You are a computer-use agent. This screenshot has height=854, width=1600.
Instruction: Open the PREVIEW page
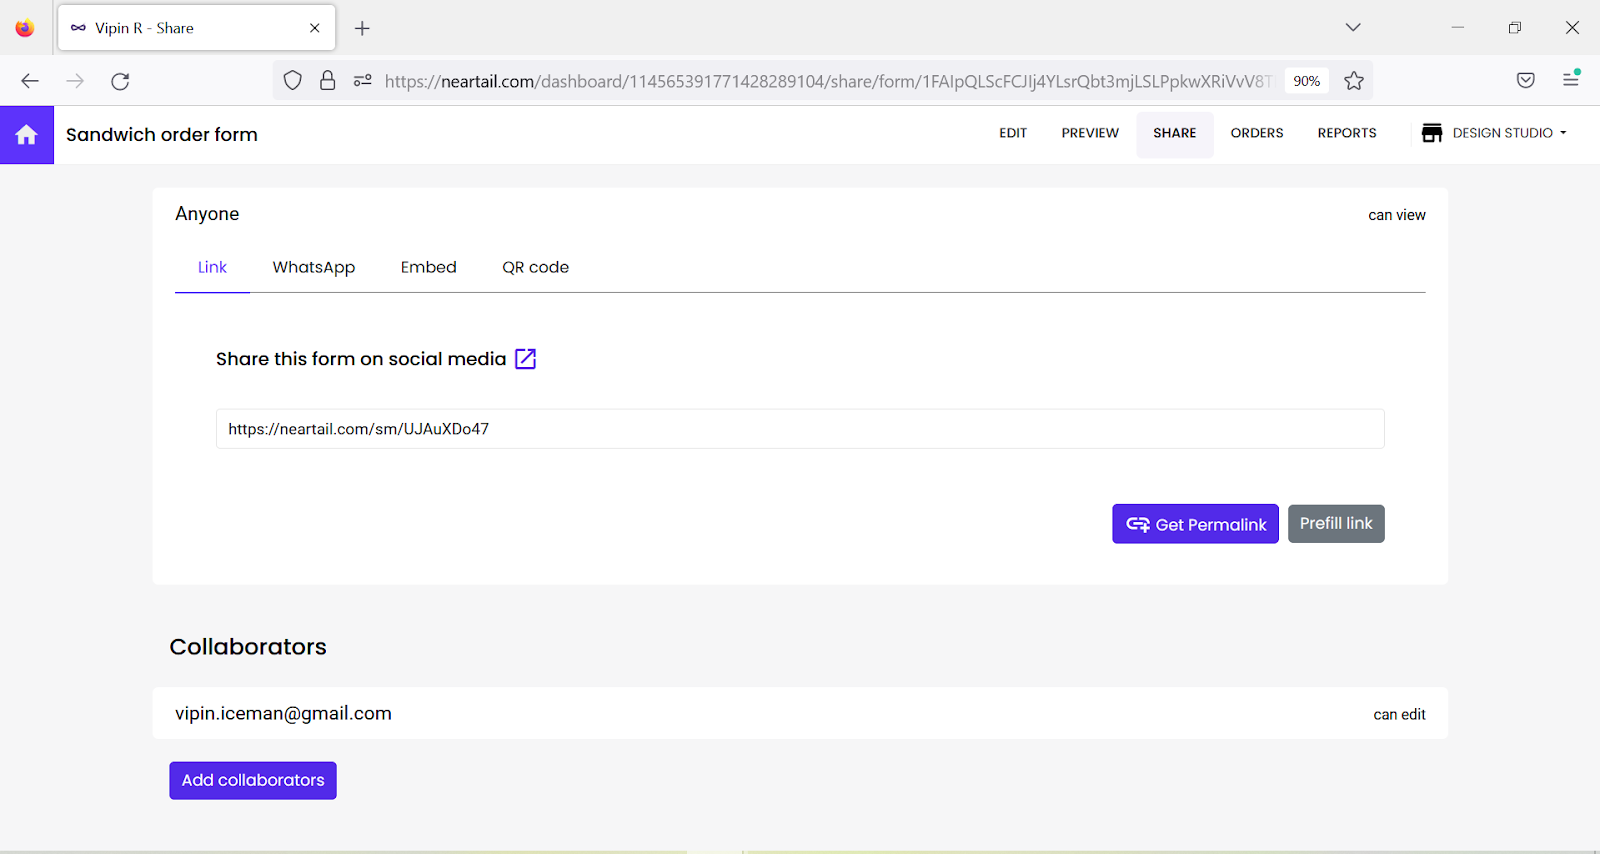[x=1090, y=133]
